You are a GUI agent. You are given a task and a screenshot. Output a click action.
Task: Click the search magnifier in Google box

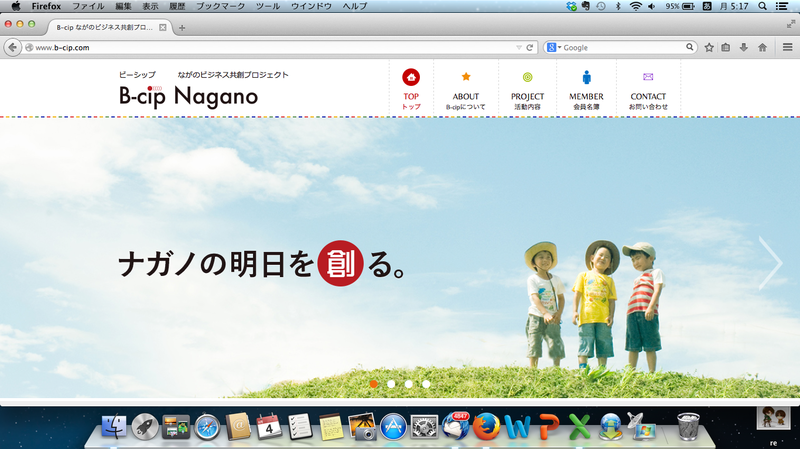689,47
